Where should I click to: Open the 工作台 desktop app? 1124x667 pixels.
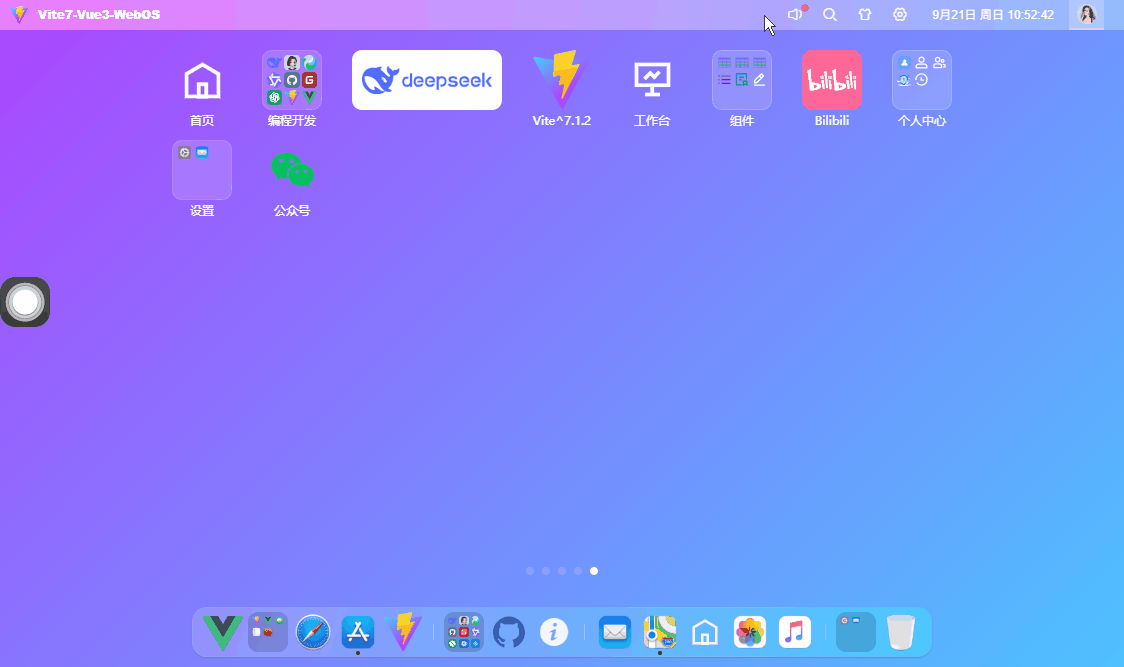652,80
